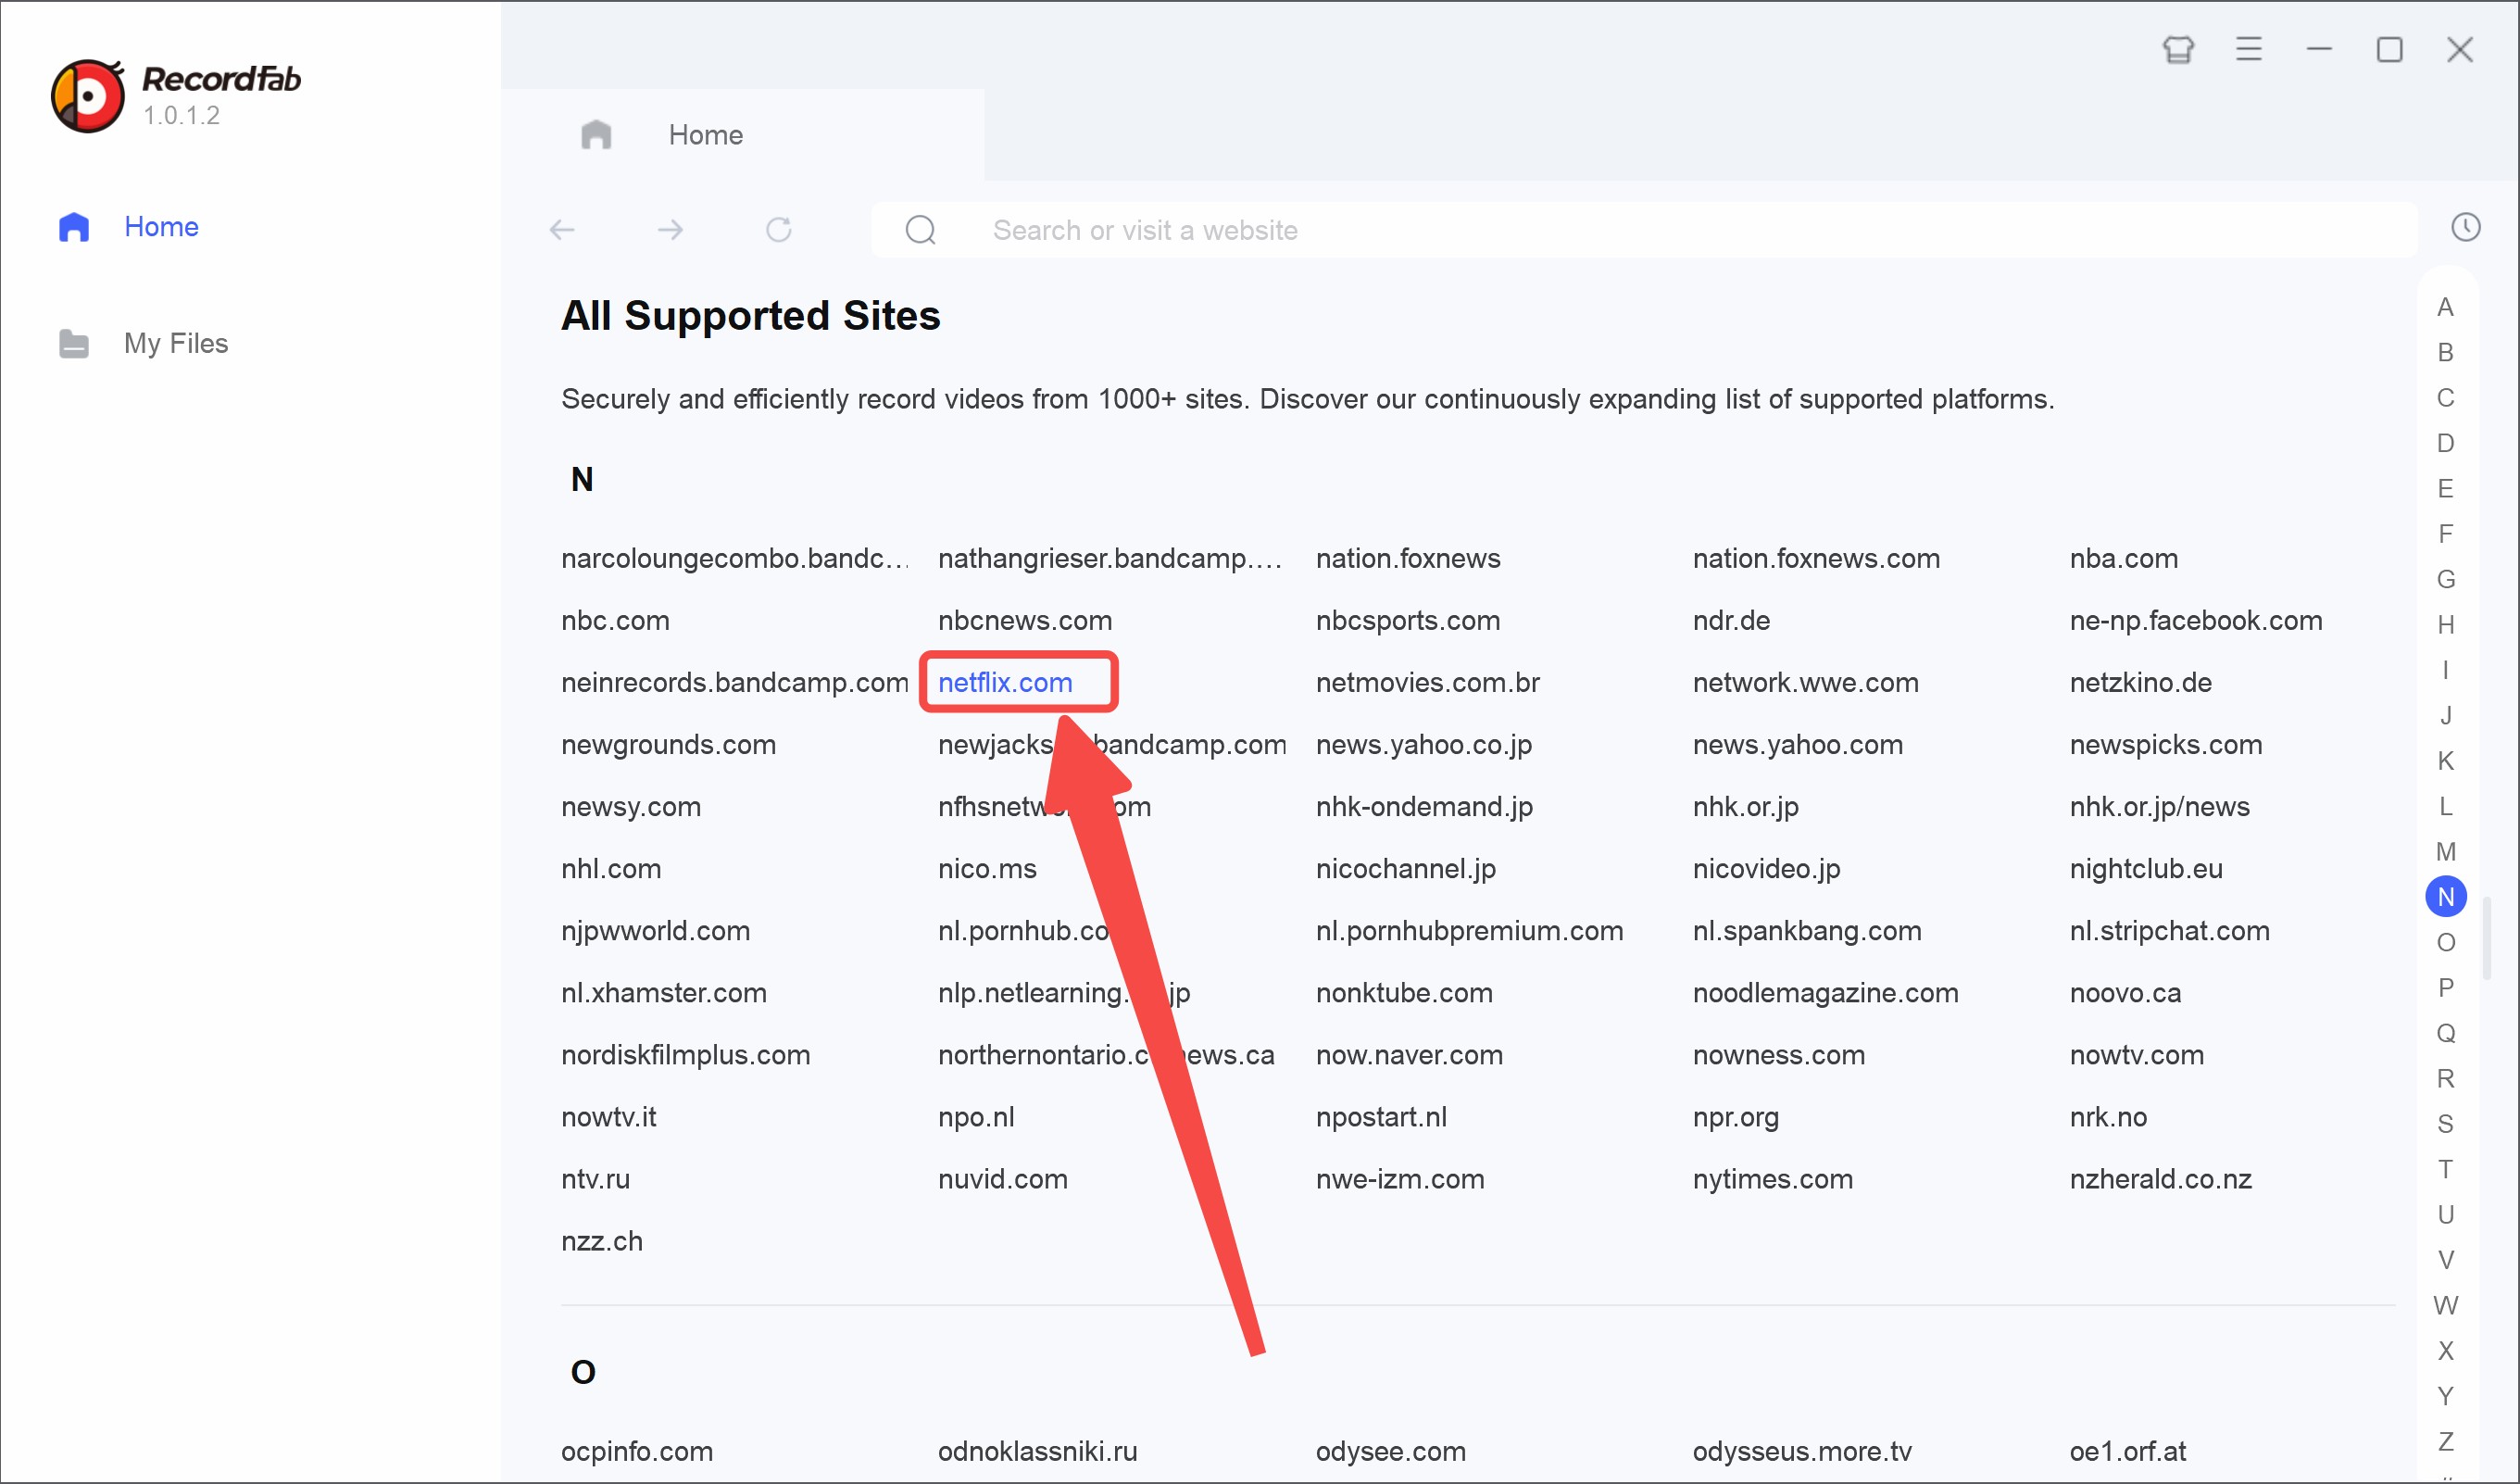
Task: Visit njpwworld.com link
Action: click(x=655, y=930)
